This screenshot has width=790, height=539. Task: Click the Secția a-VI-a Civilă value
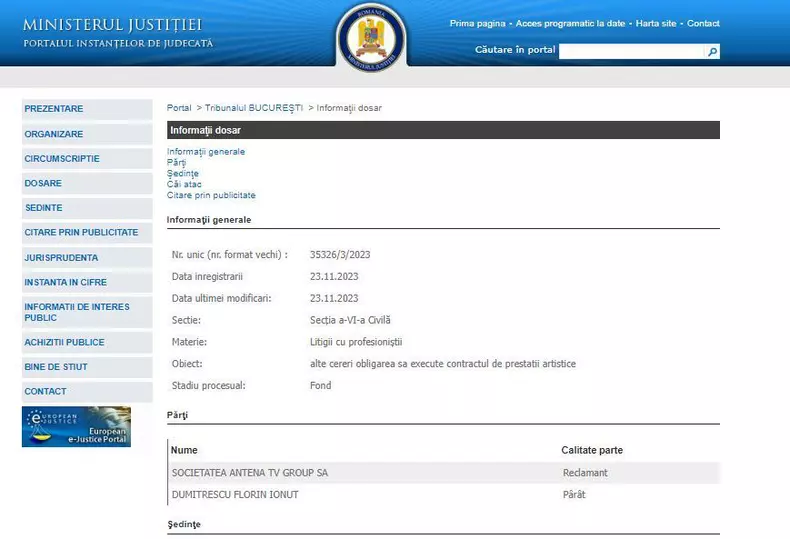350,320
